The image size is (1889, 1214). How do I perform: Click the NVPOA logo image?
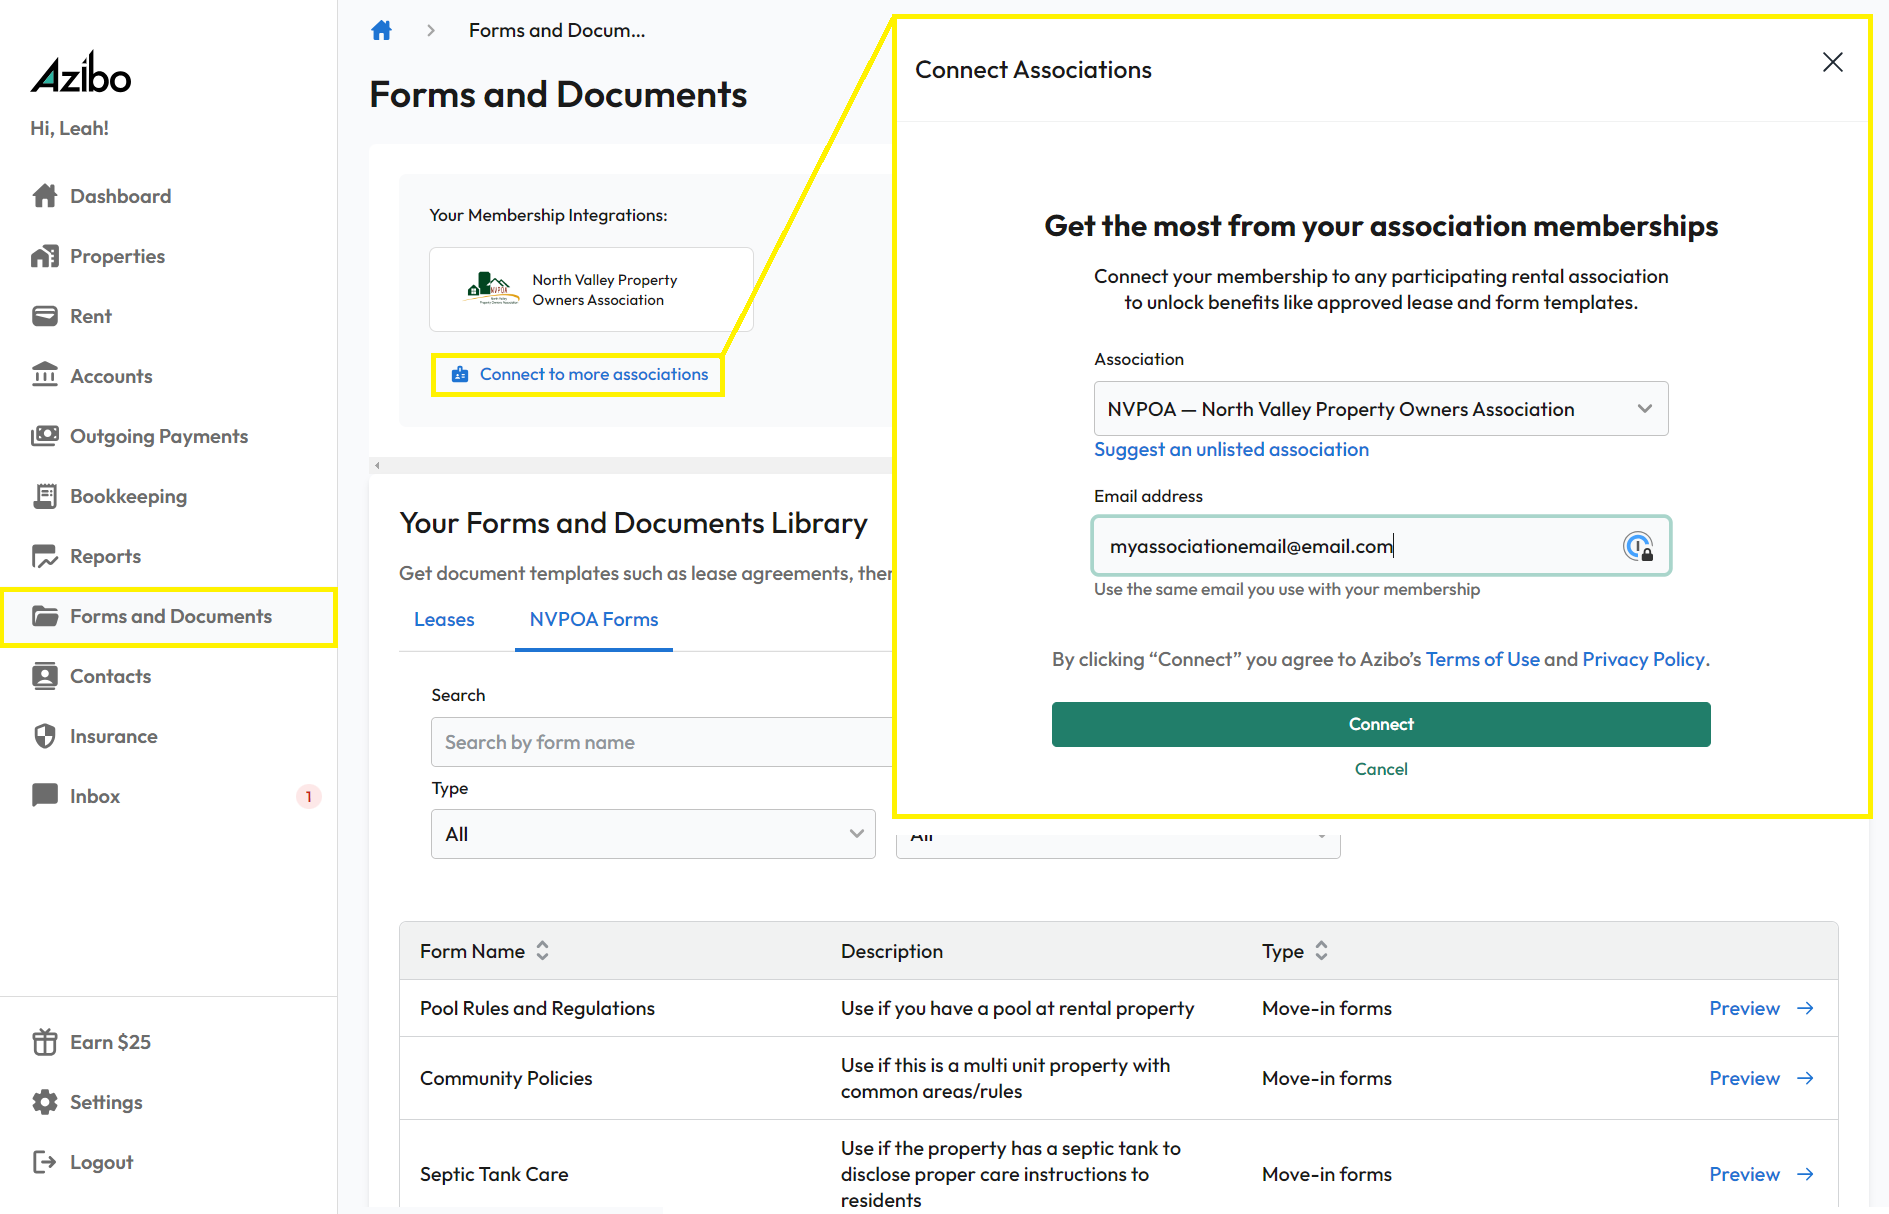click(493, 289)
